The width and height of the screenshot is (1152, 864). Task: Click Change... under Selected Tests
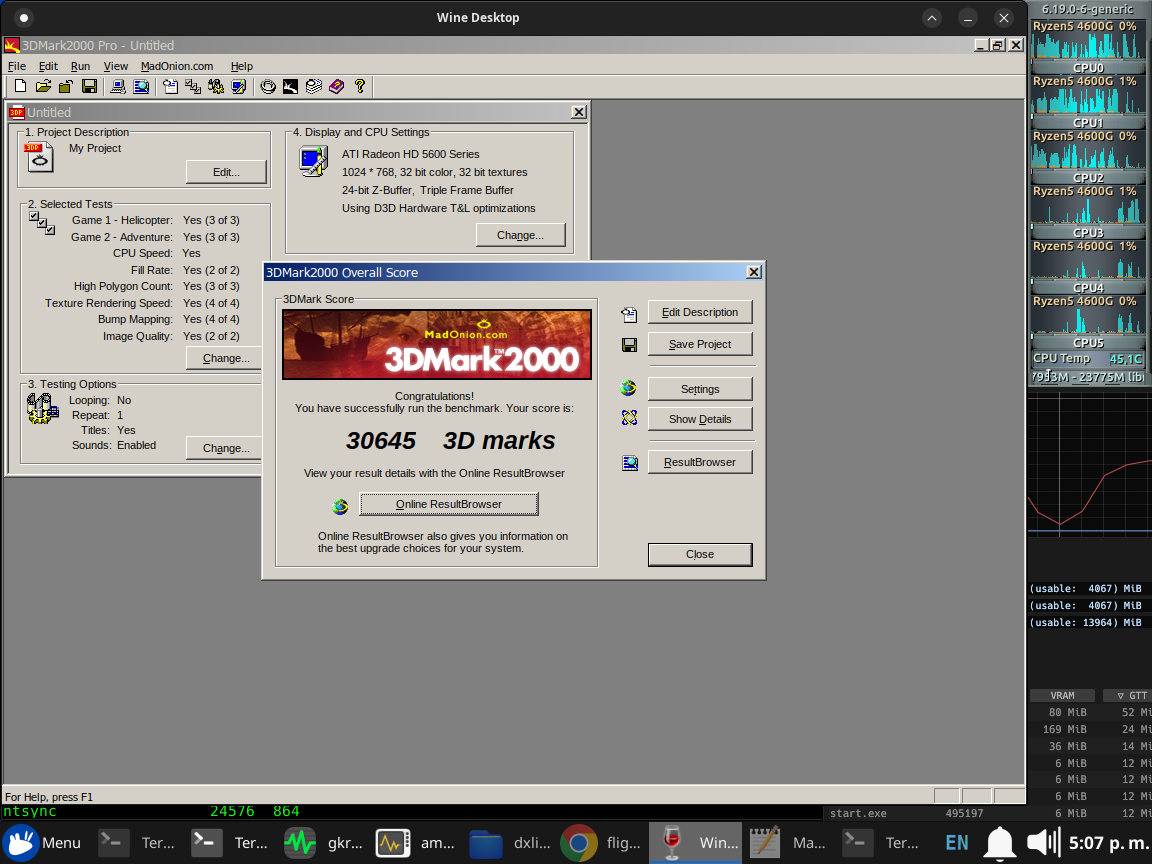225,359
